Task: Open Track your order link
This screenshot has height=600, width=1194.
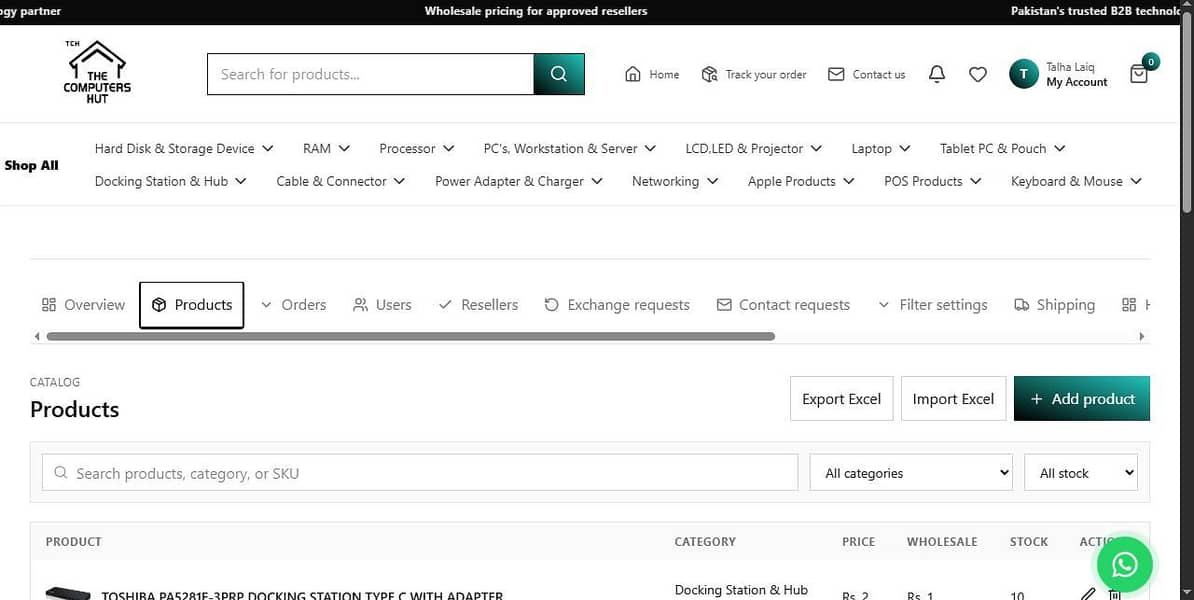Action: tap(754, 74)
